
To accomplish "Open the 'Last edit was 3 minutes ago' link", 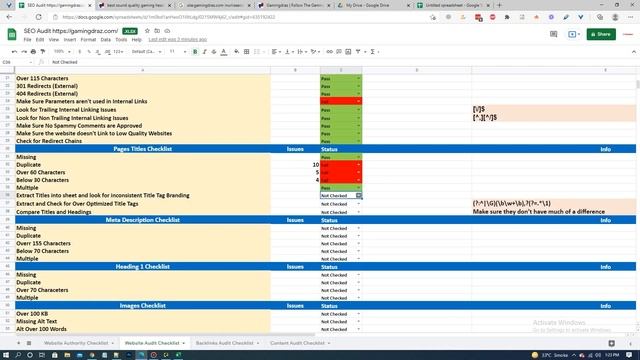I will 178,40.
